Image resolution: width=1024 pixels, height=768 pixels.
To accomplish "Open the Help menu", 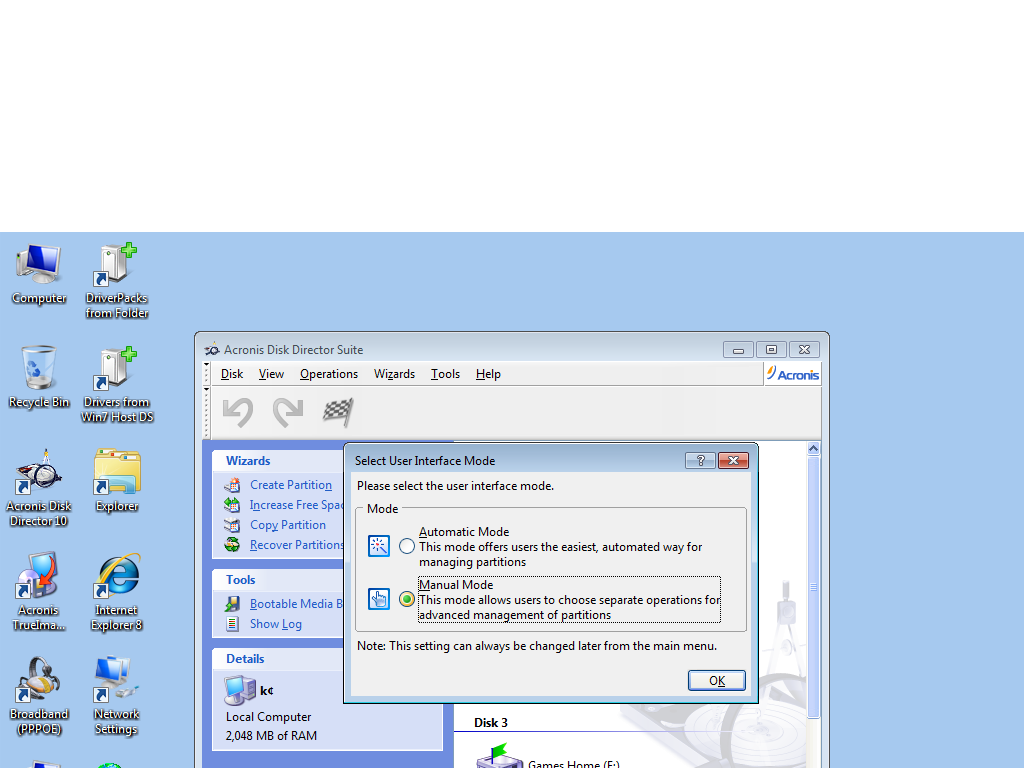I will coord(488,374).
